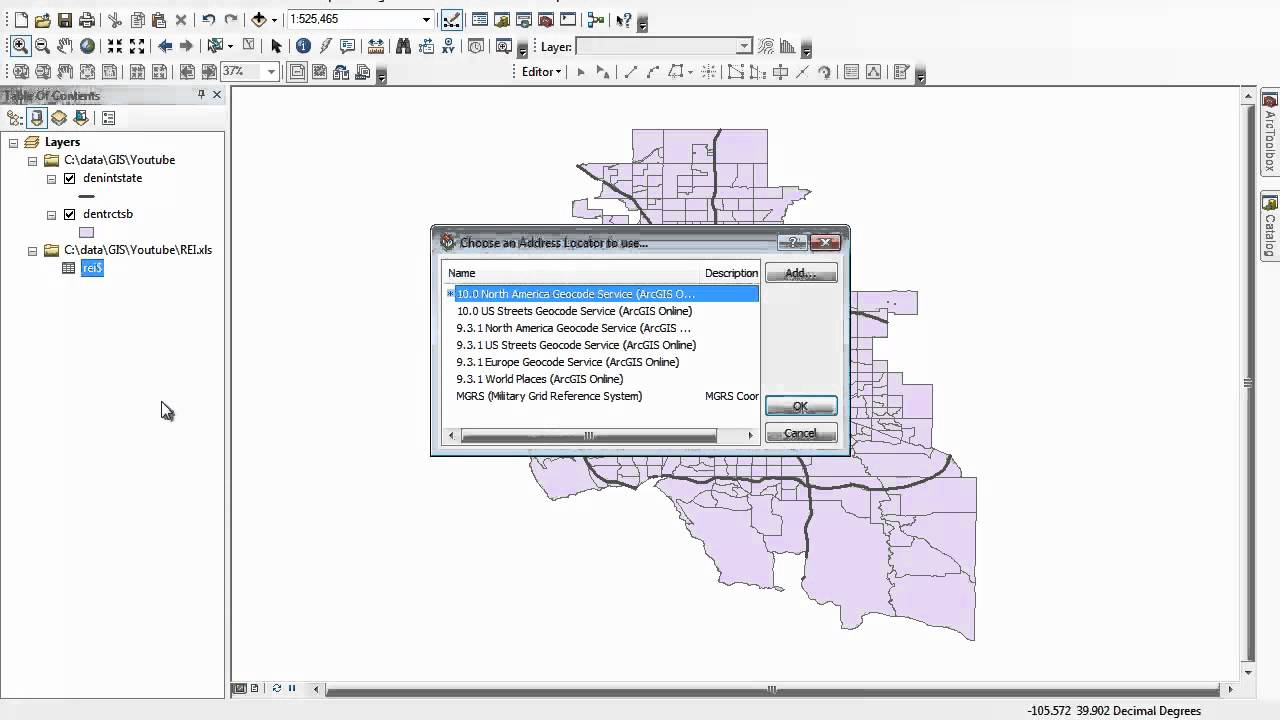Image resolution: width=1280 pixels, height=720 pixels.
Task: Open the ArcToolbox side tab
Action: pyautogui.click(x=1270, y=134)
